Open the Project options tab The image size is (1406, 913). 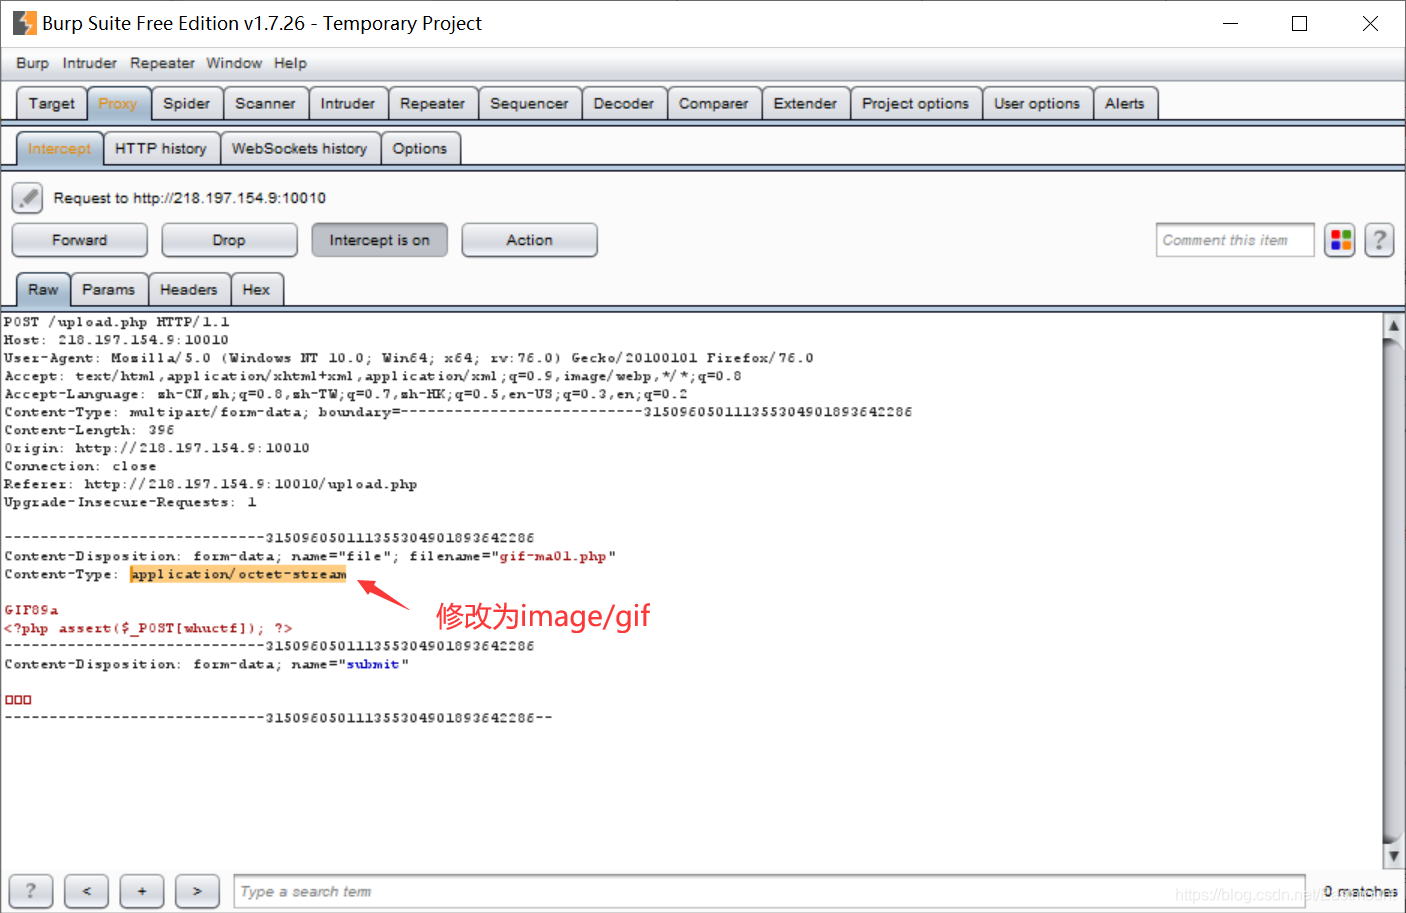pyautogui.click(x=915, y=103)
